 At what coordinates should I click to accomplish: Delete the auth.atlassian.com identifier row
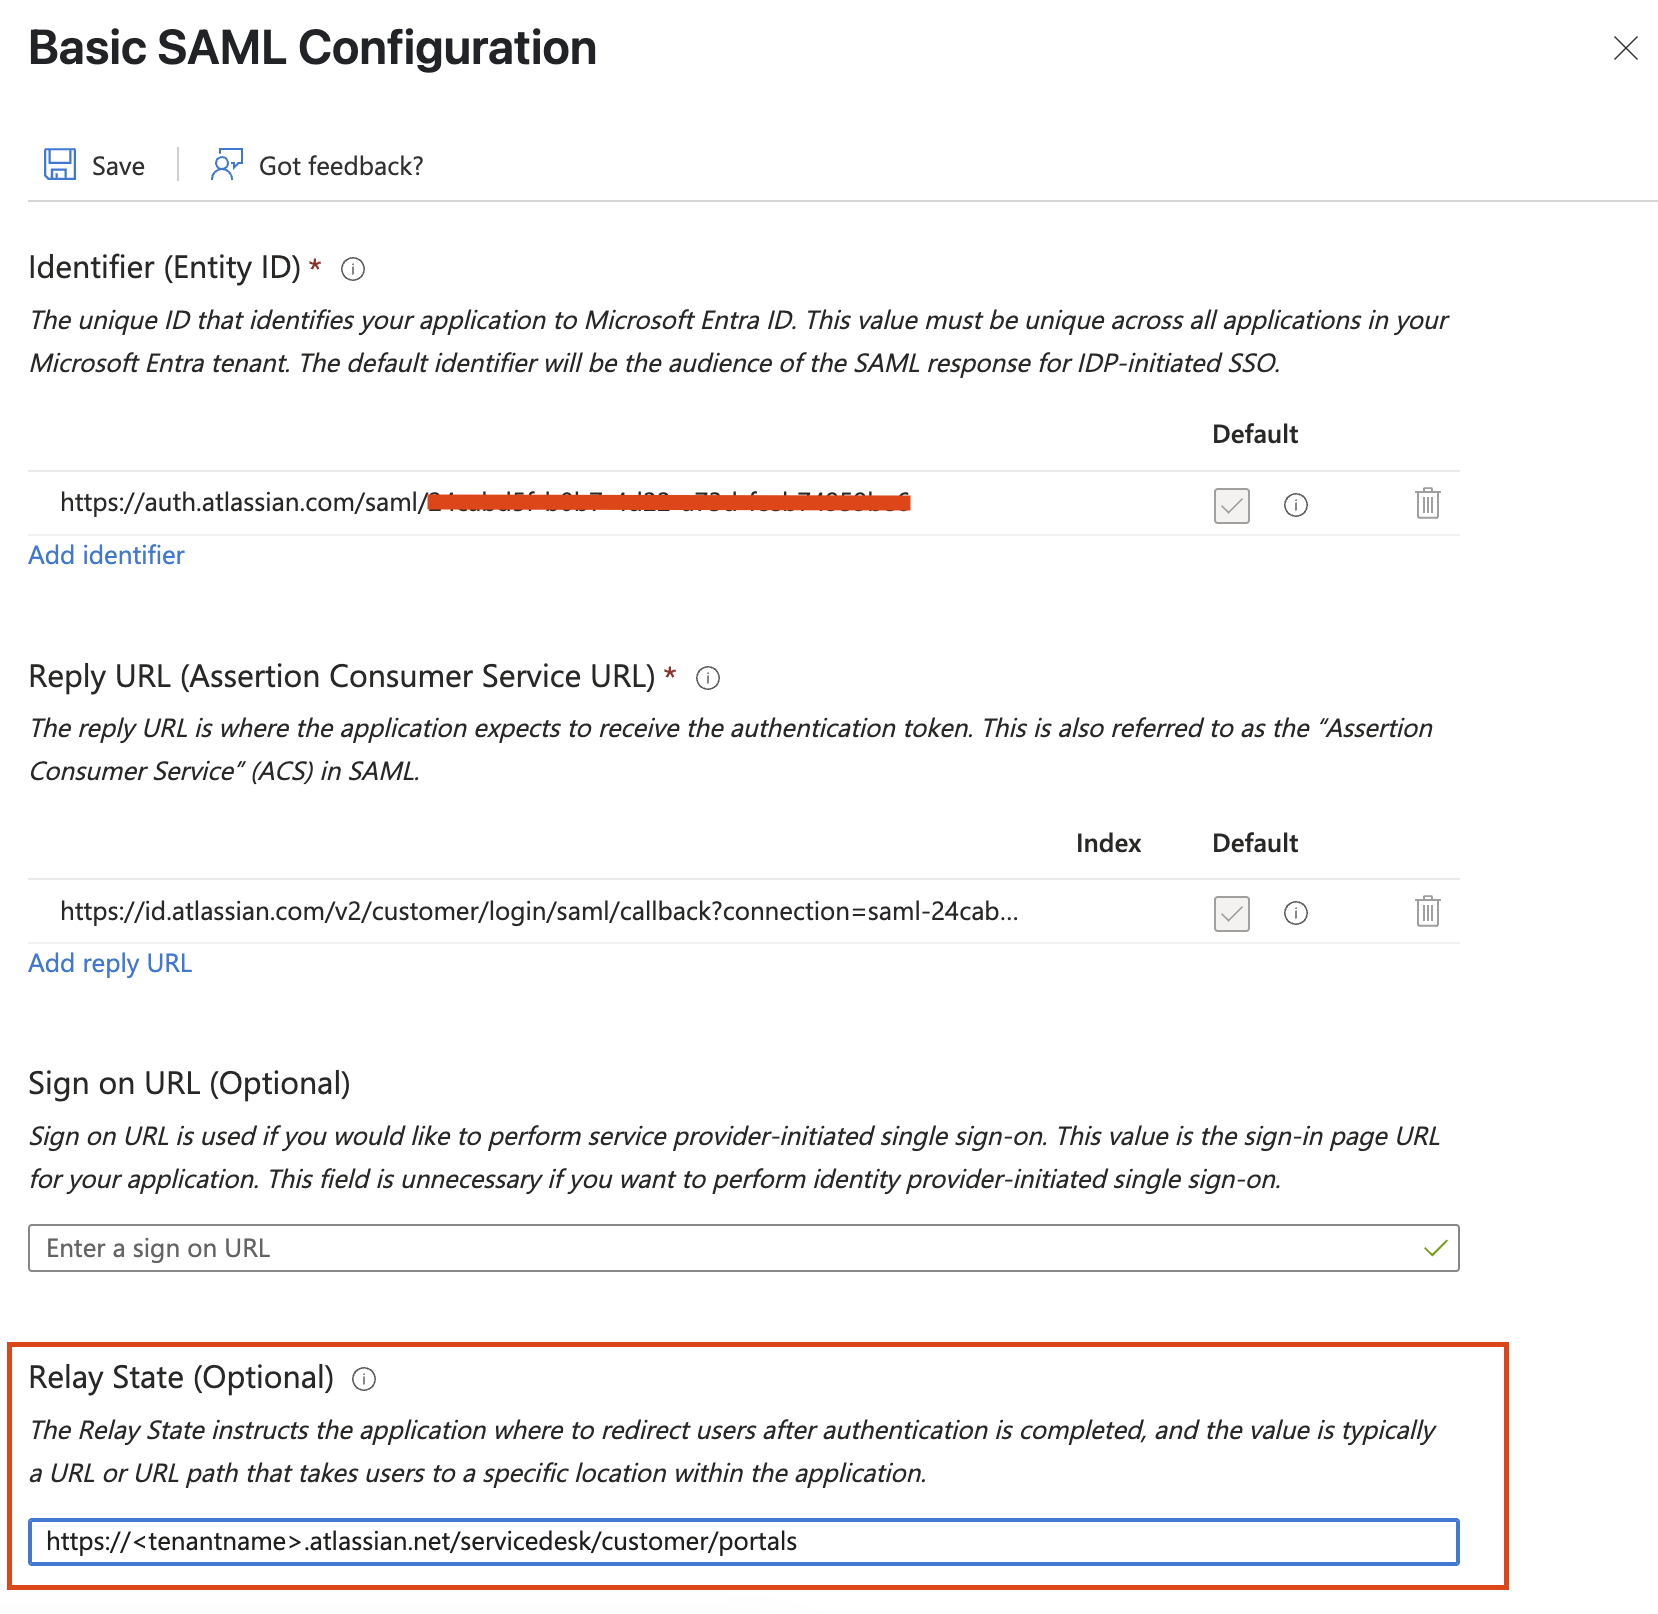(1427, 503)
